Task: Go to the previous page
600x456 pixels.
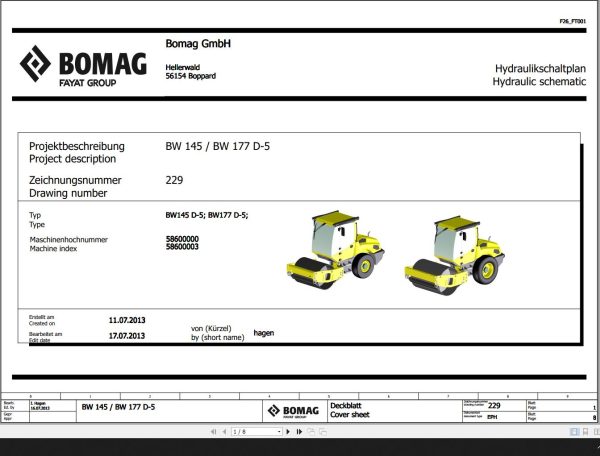Action: [x=224, y=432]
